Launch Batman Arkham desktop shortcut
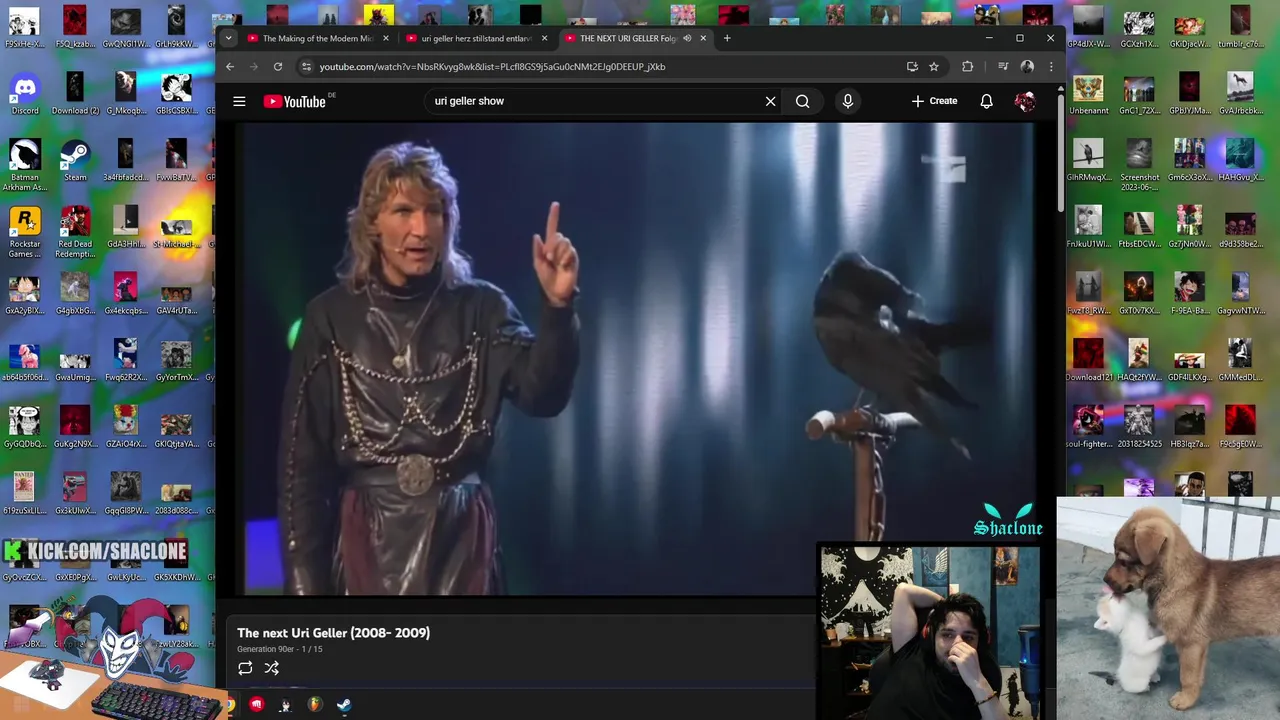This screenshot has height=720, width=1280. [x=25, y=166]
